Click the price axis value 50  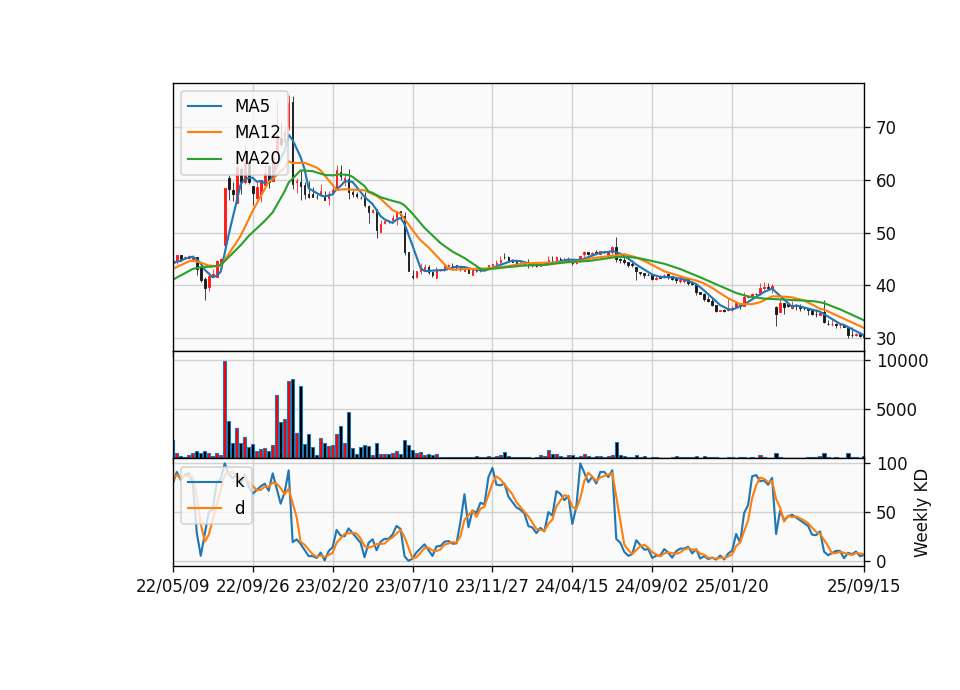point(886,233)
